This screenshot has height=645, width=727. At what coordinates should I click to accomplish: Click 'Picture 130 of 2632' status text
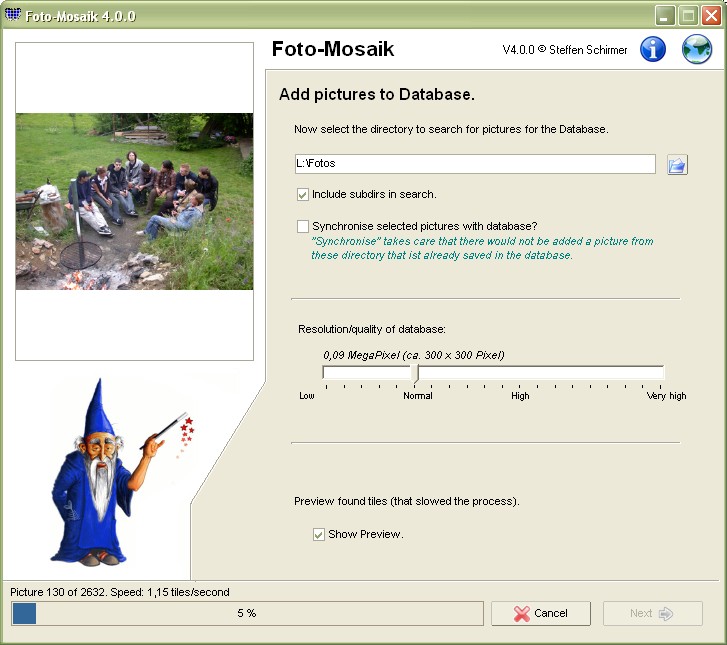[x=59, y=592]
